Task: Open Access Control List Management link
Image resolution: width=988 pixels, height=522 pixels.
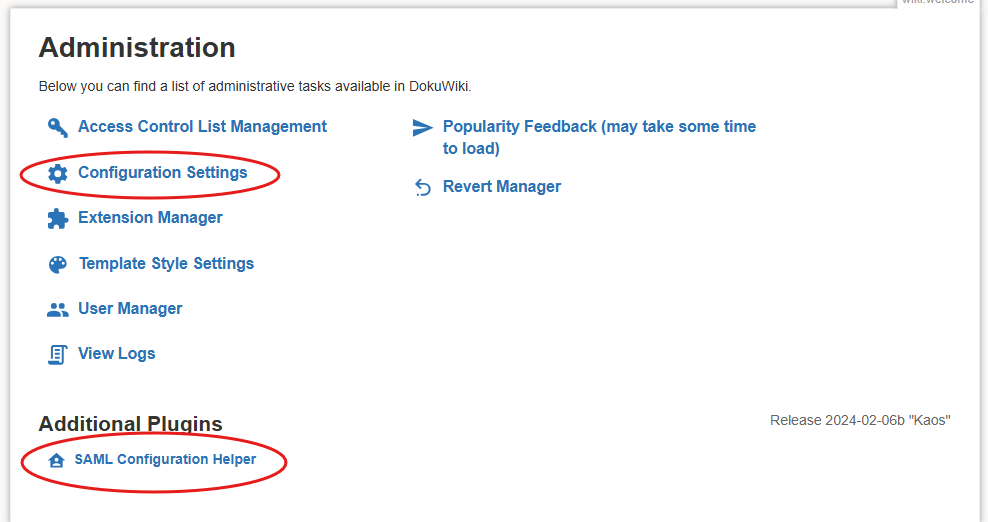Action: pos(202,127)
